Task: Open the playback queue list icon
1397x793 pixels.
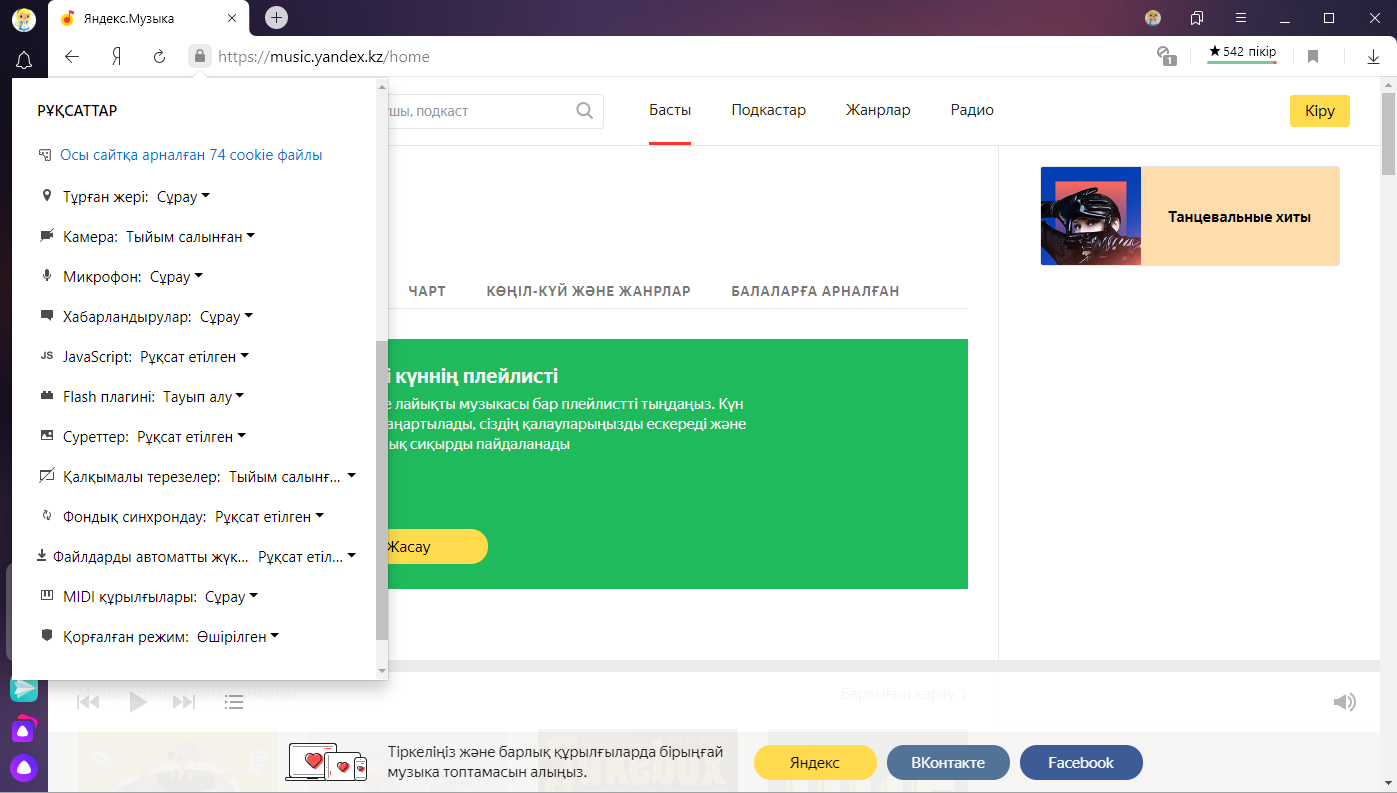Action: click(234, 702)
